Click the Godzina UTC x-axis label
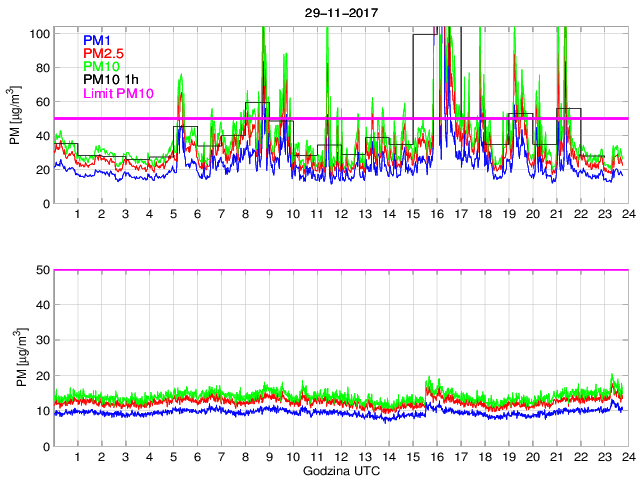Viewport: 640px width, 480px height. coord(340,470)
